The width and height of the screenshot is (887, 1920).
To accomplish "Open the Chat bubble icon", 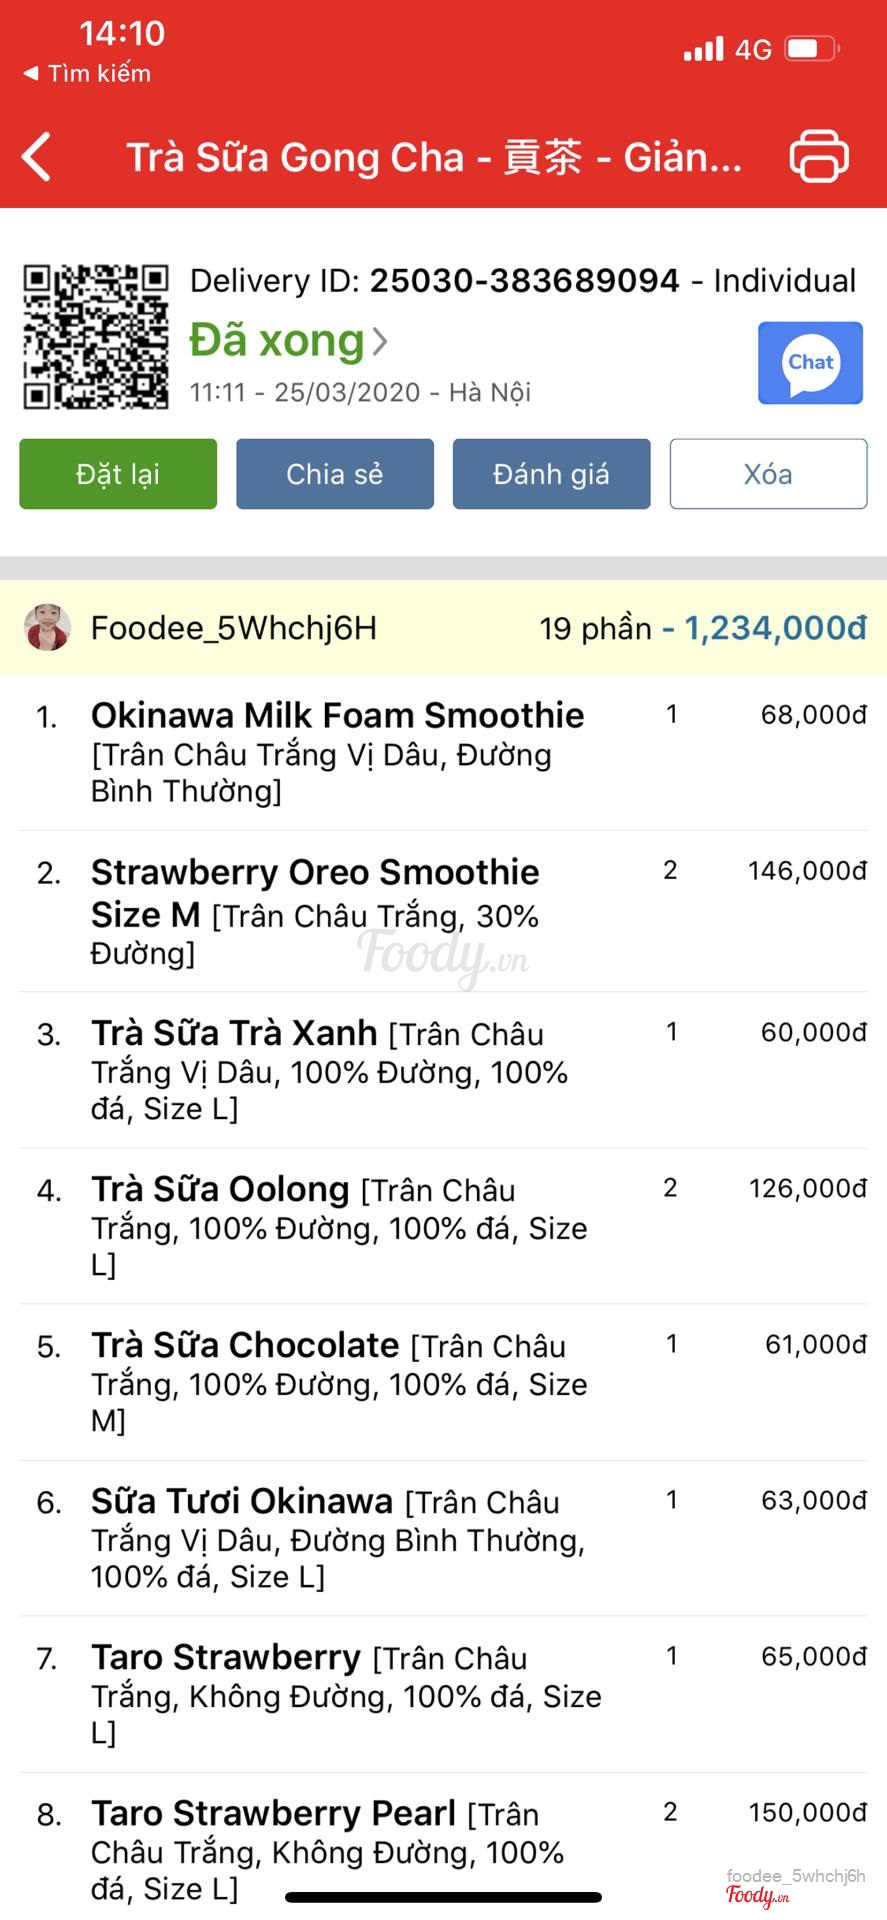I will pos(810,363).
